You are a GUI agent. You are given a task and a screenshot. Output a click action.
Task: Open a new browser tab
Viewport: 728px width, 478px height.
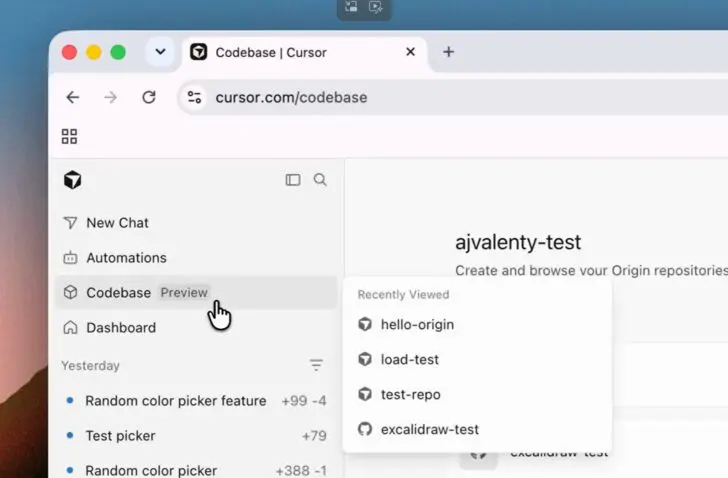(x=448, y=52)
